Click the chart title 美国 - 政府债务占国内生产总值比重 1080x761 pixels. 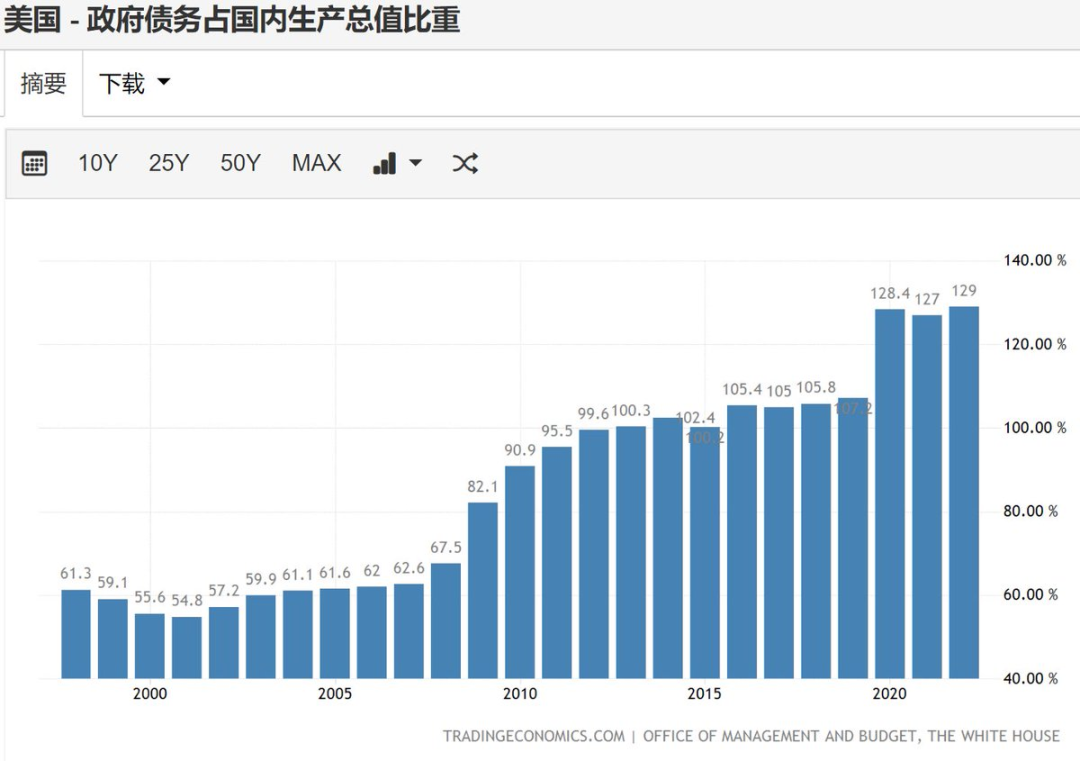click(232, 20)
